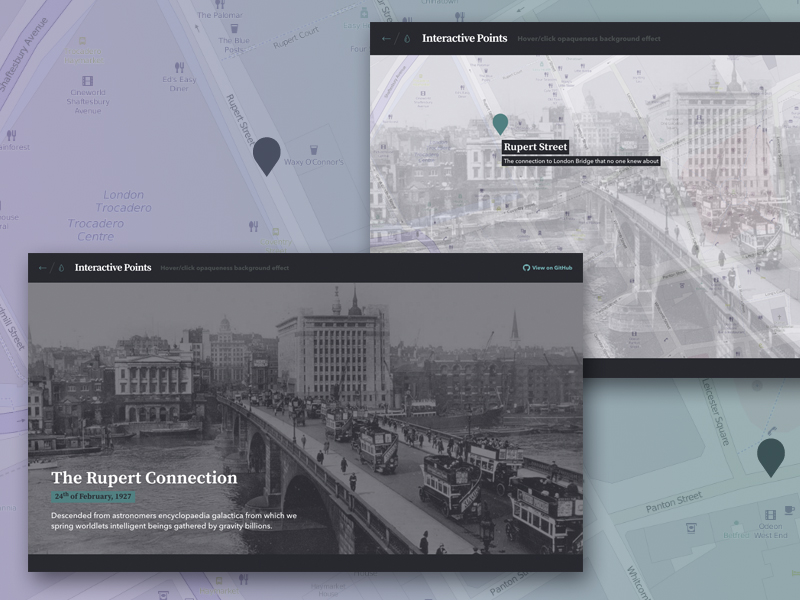Image resolution: width=800 pixels, height=600 pixels.
Task: Open the View on GitHub link
Action: pyautogui.click(x=547, y=268)
